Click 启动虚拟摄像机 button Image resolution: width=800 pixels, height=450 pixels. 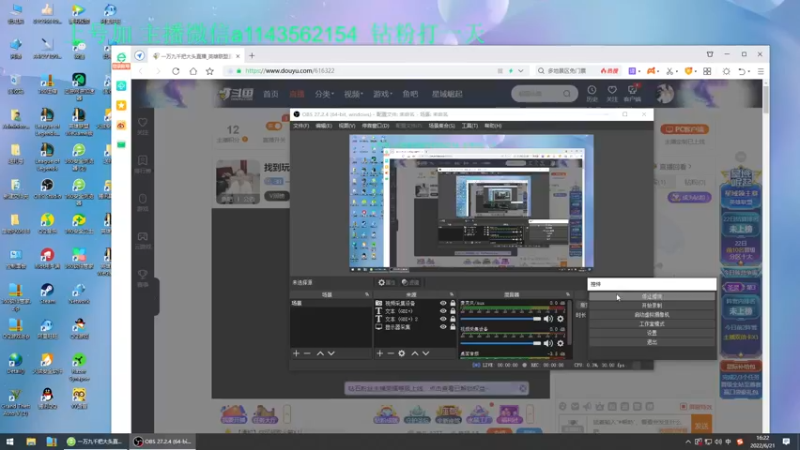tap(652, 315)
